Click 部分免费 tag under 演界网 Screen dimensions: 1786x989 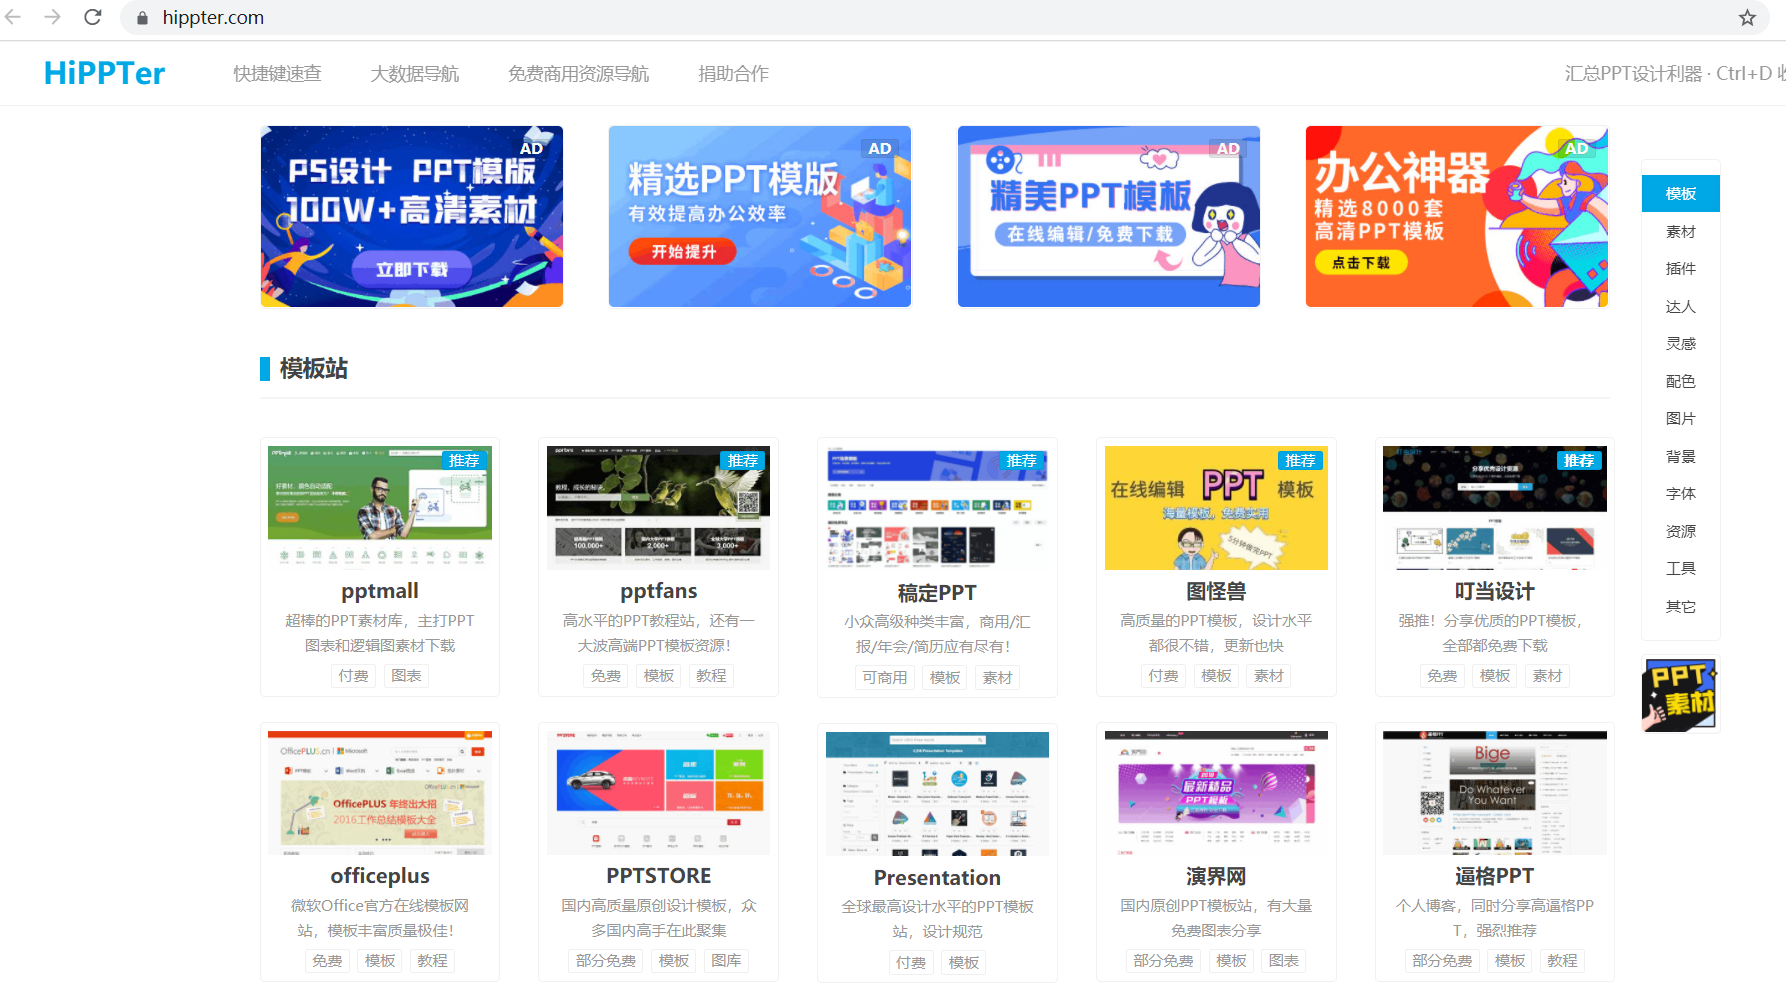click(x=1163, y=961)
